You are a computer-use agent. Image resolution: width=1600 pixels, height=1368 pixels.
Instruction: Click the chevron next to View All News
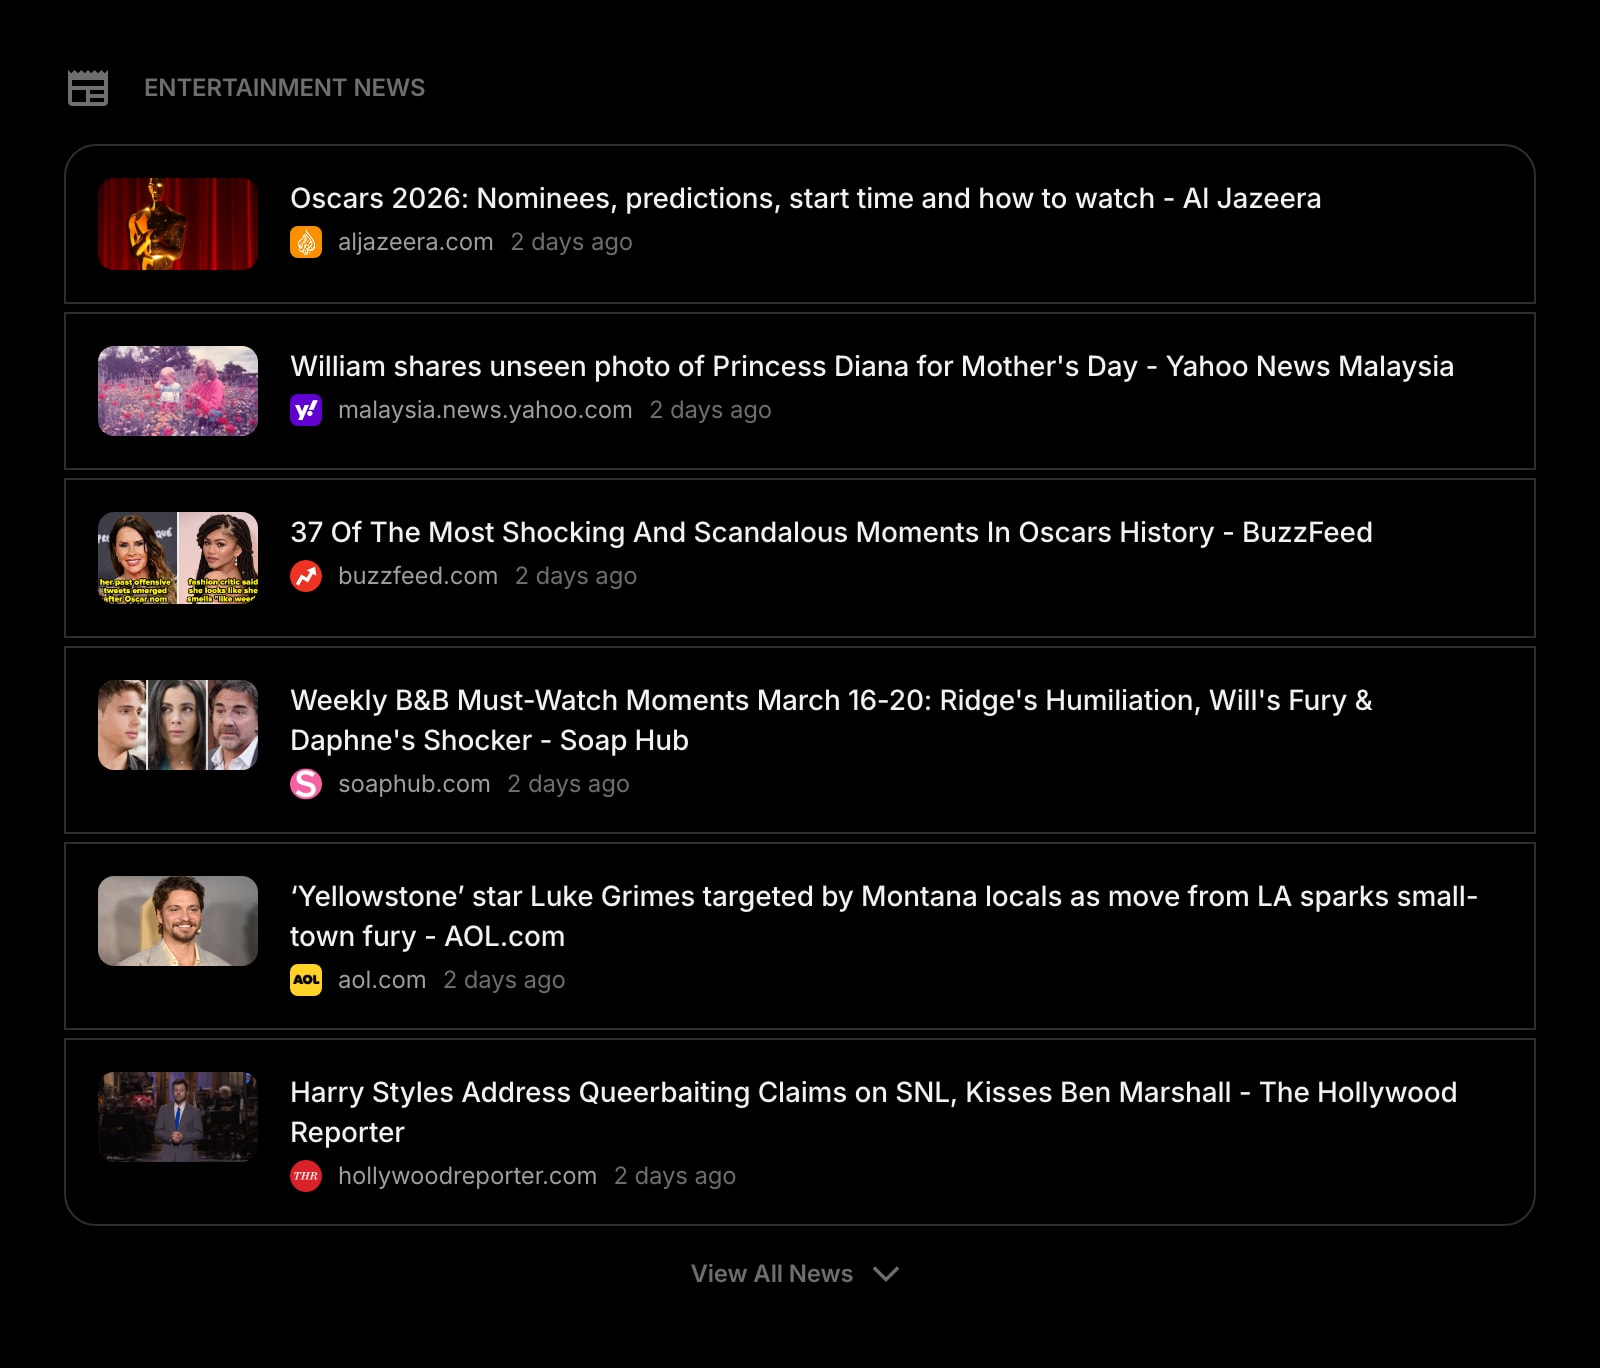886,1275
